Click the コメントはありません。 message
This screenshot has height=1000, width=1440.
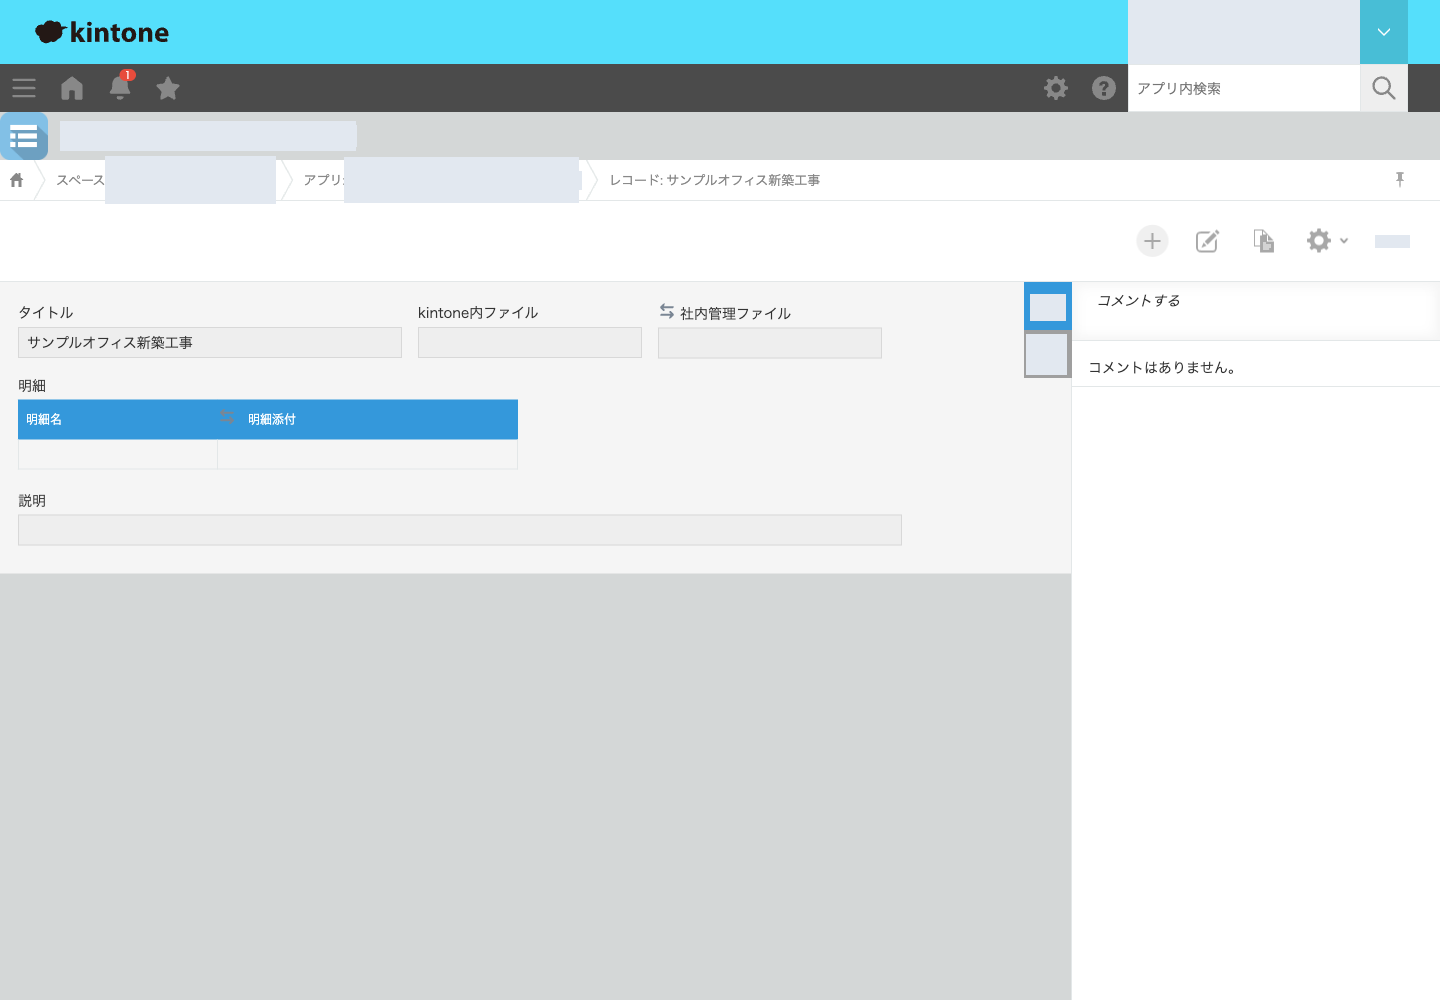coord(1162,367)
